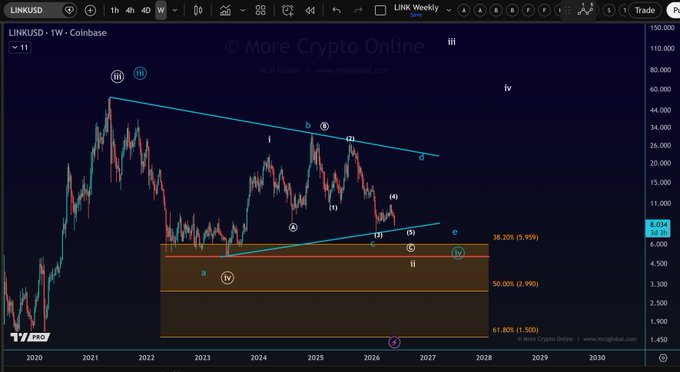Click 2027 on the time axis
The width and height of the screenshot is (680, 372).
tap(428, 358)
